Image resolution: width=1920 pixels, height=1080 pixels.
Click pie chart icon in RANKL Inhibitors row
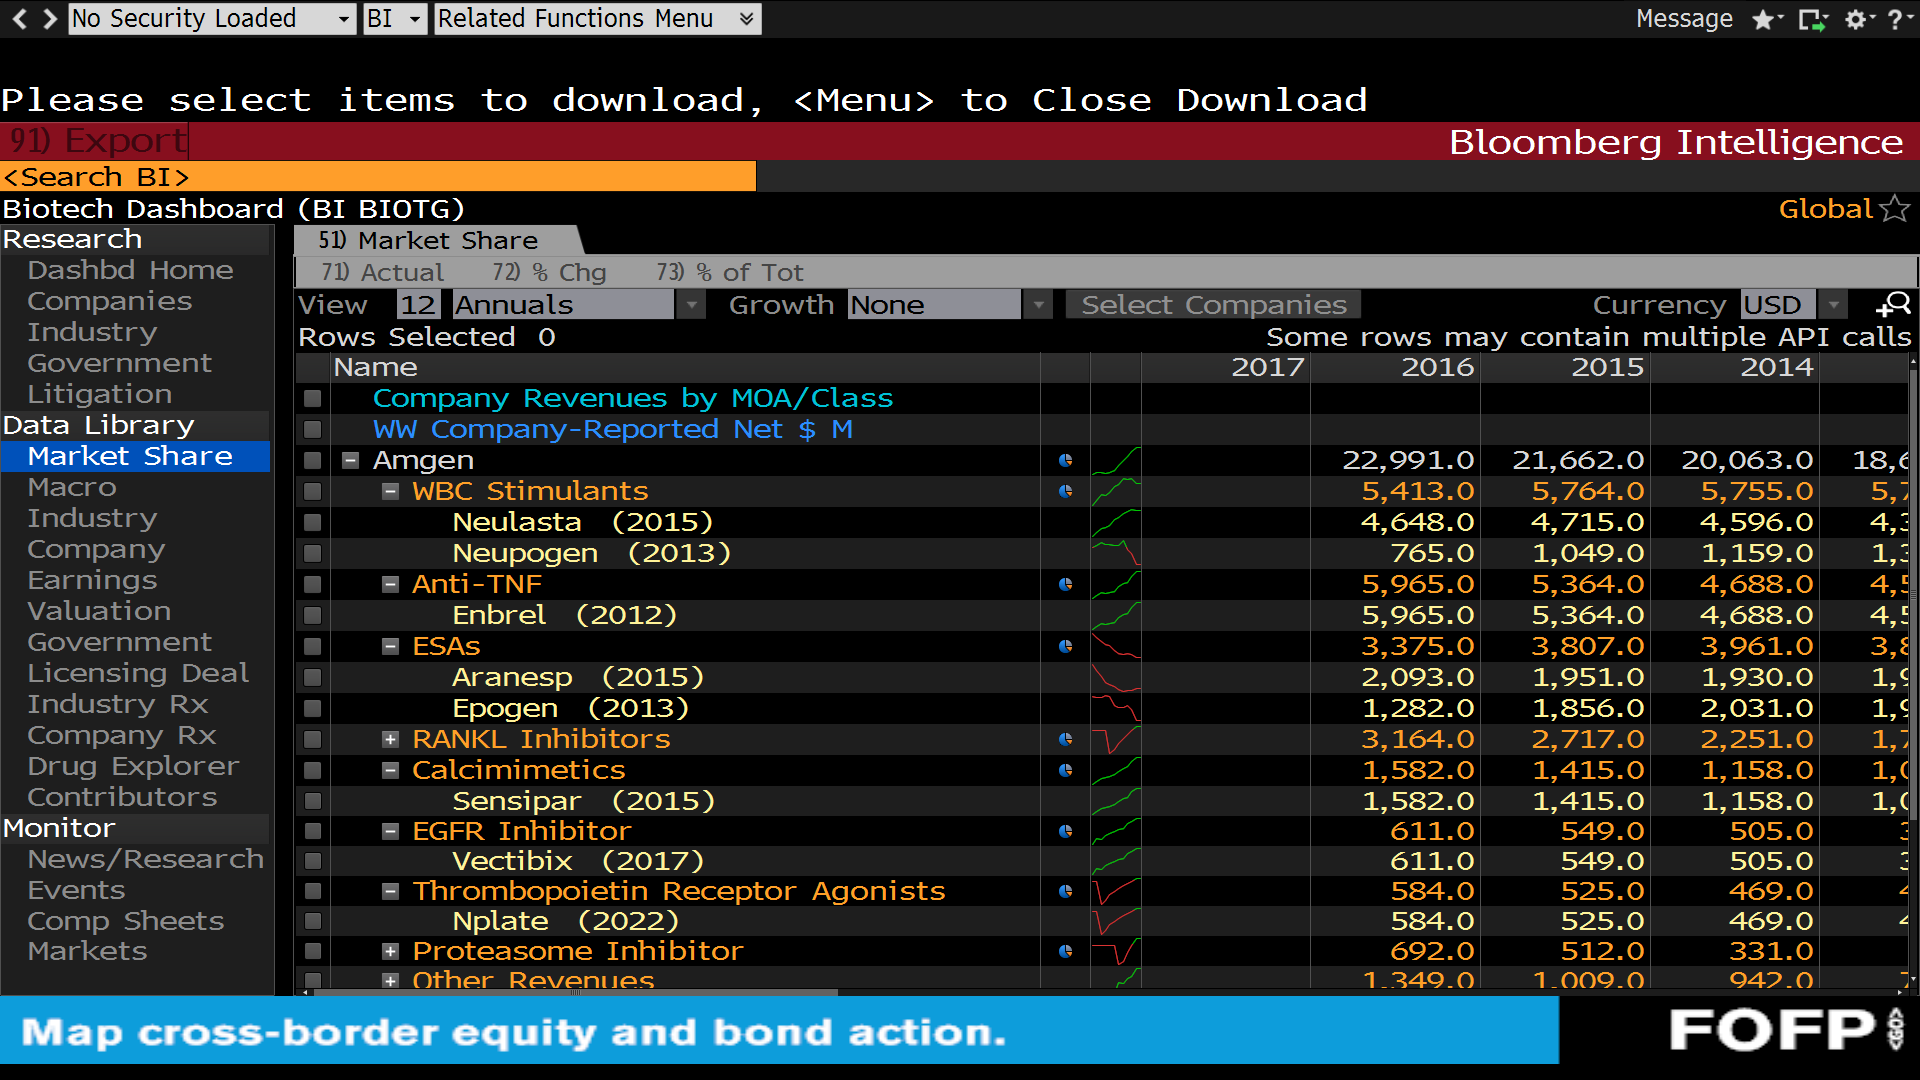coord(1065,739)
